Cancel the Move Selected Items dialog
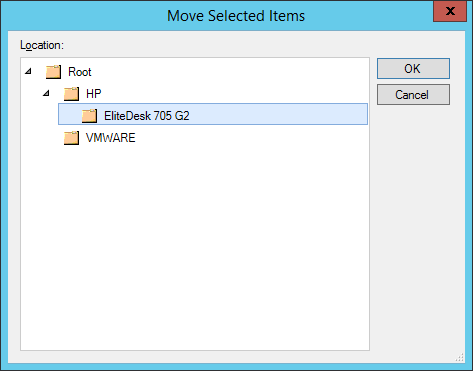This screenshot has height=371, width=473. (x=413, y=95)
